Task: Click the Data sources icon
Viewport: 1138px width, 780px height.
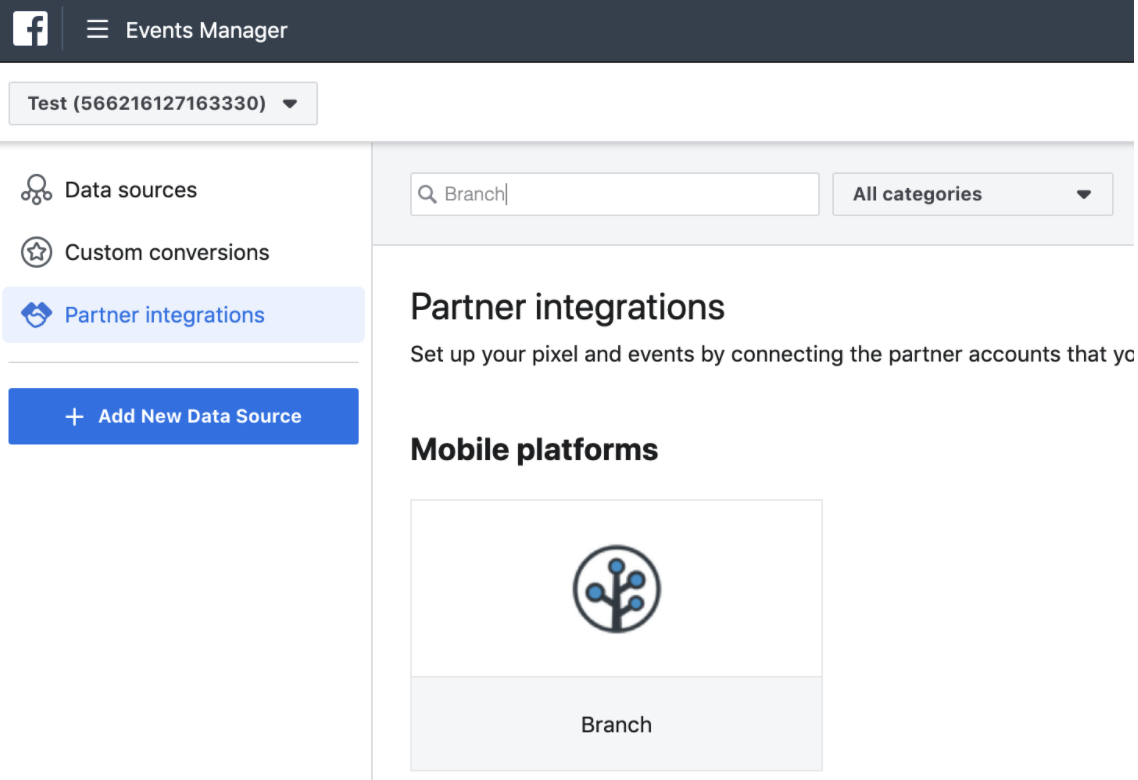Action: [36, 190]
